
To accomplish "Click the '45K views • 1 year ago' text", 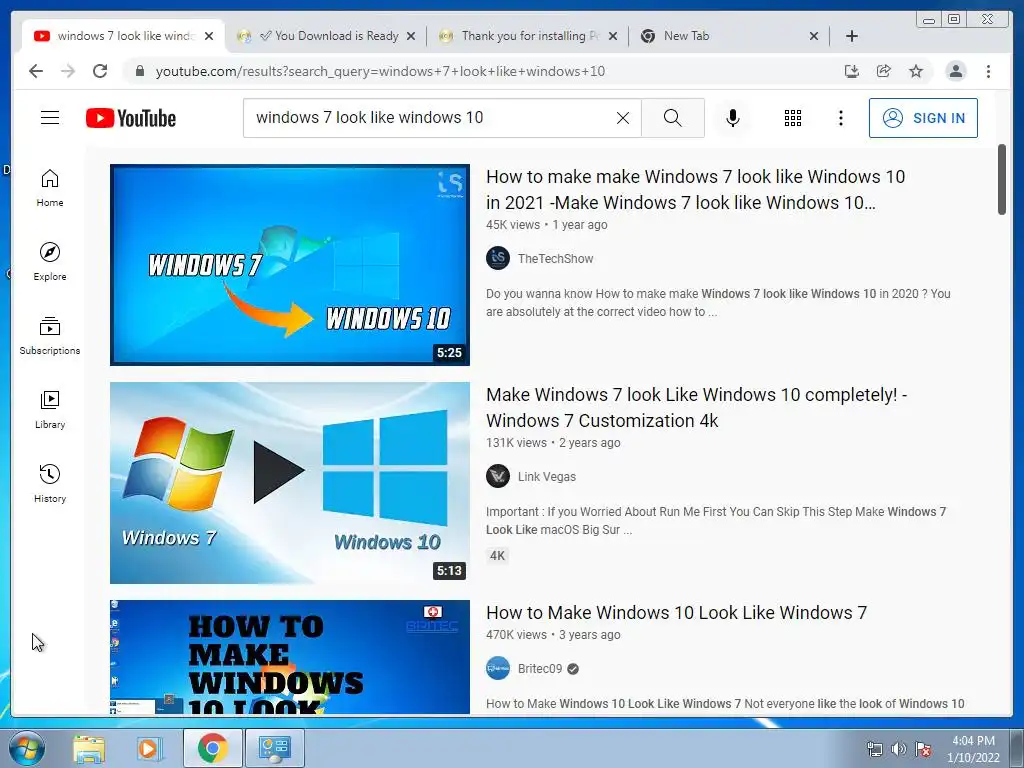I will (x=547, y=225).
